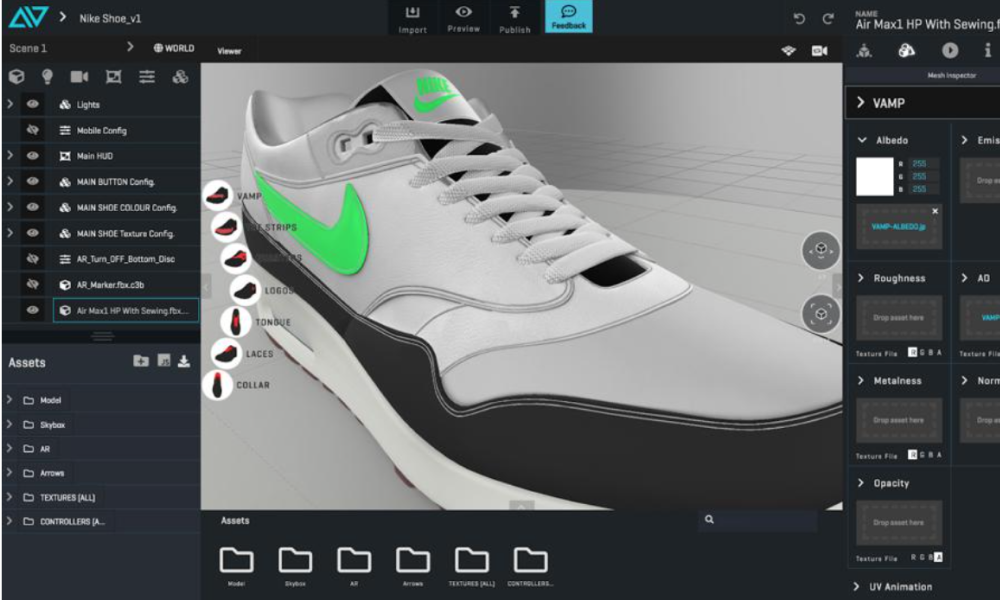Image resolution: width=1000 pixels, height=600 pixels.
Task: Click the app logo at top left
Action: pyautogui.click(x=27, y=16)
